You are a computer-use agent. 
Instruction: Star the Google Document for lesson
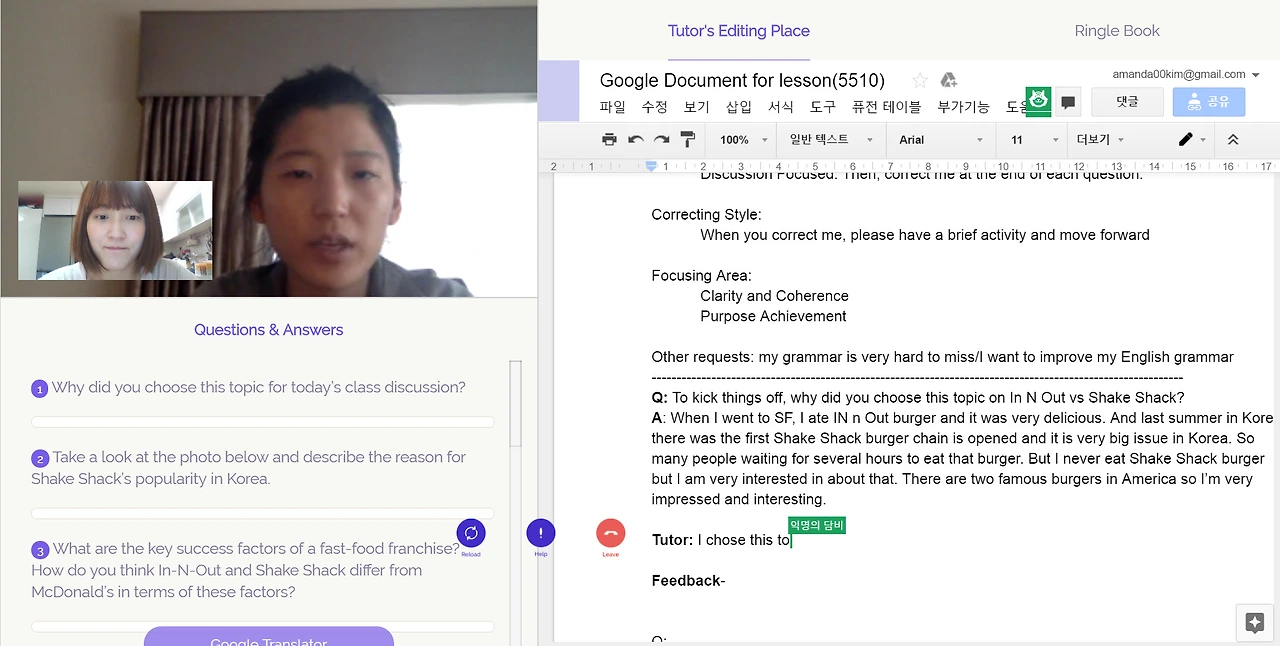(920, 80)
